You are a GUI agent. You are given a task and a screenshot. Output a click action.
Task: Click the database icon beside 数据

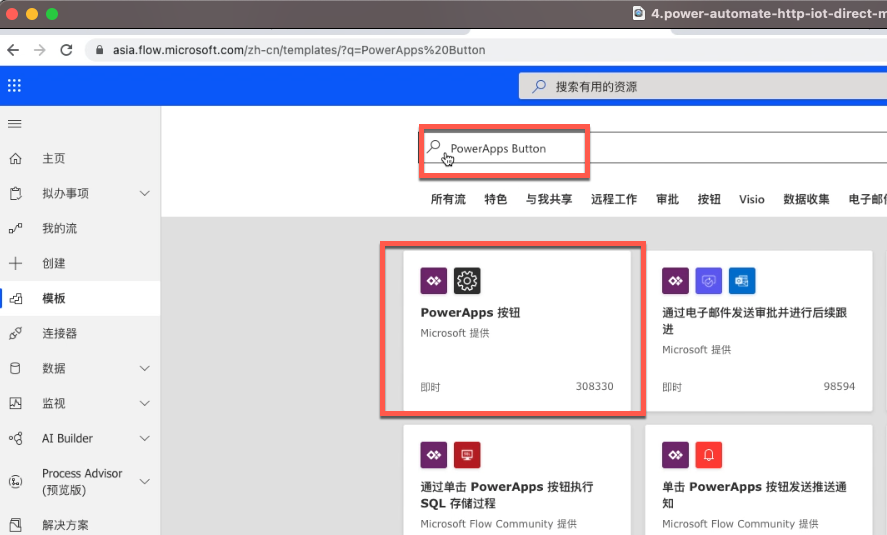point(15,369)
